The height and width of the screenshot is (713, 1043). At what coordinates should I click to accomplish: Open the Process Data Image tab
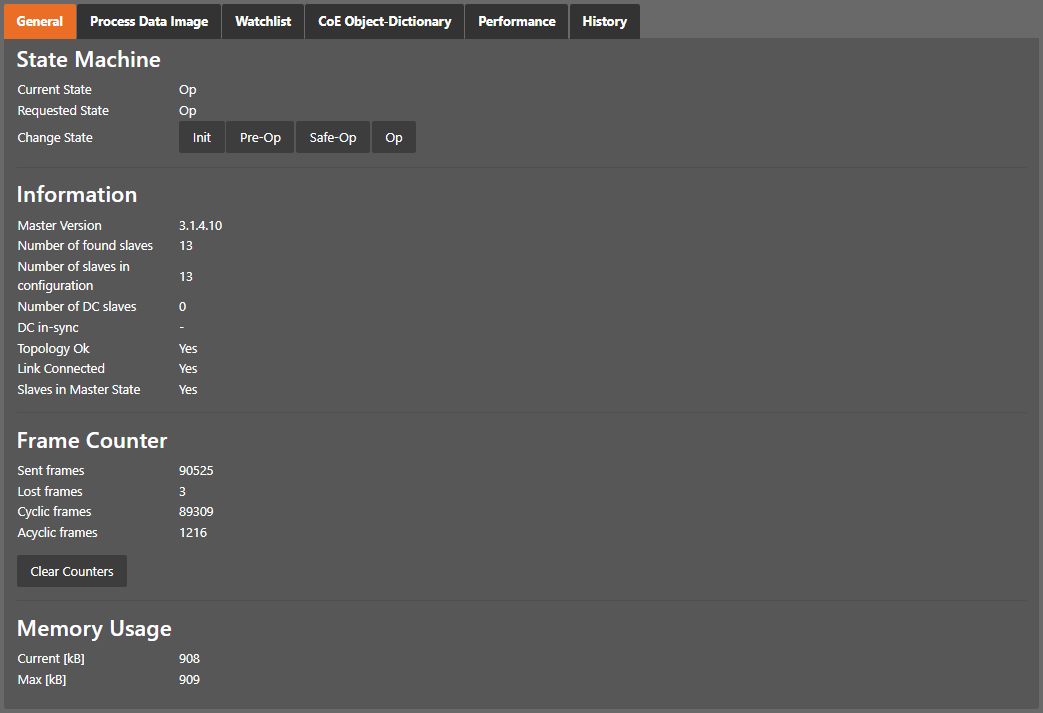[x=149, y=21]
